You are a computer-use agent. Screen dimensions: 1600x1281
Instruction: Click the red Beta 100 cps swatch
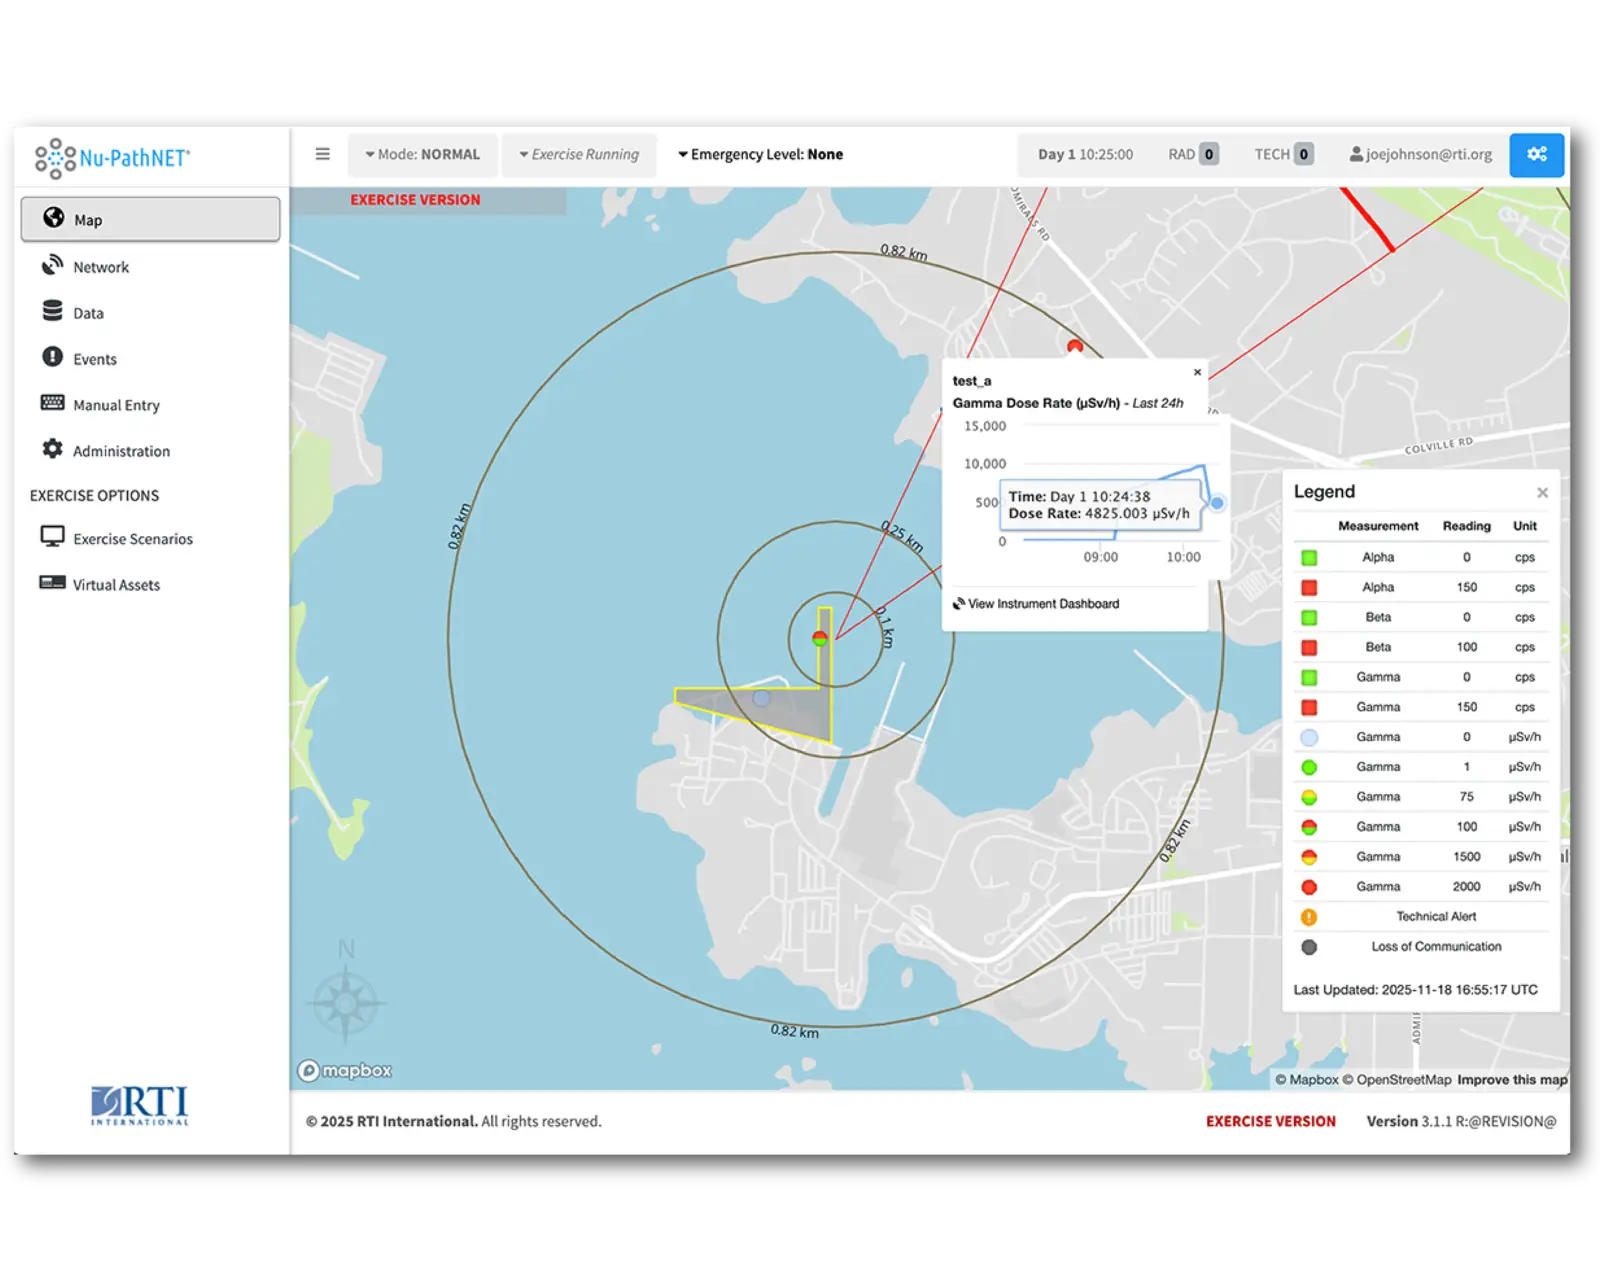pos(1309,648)
